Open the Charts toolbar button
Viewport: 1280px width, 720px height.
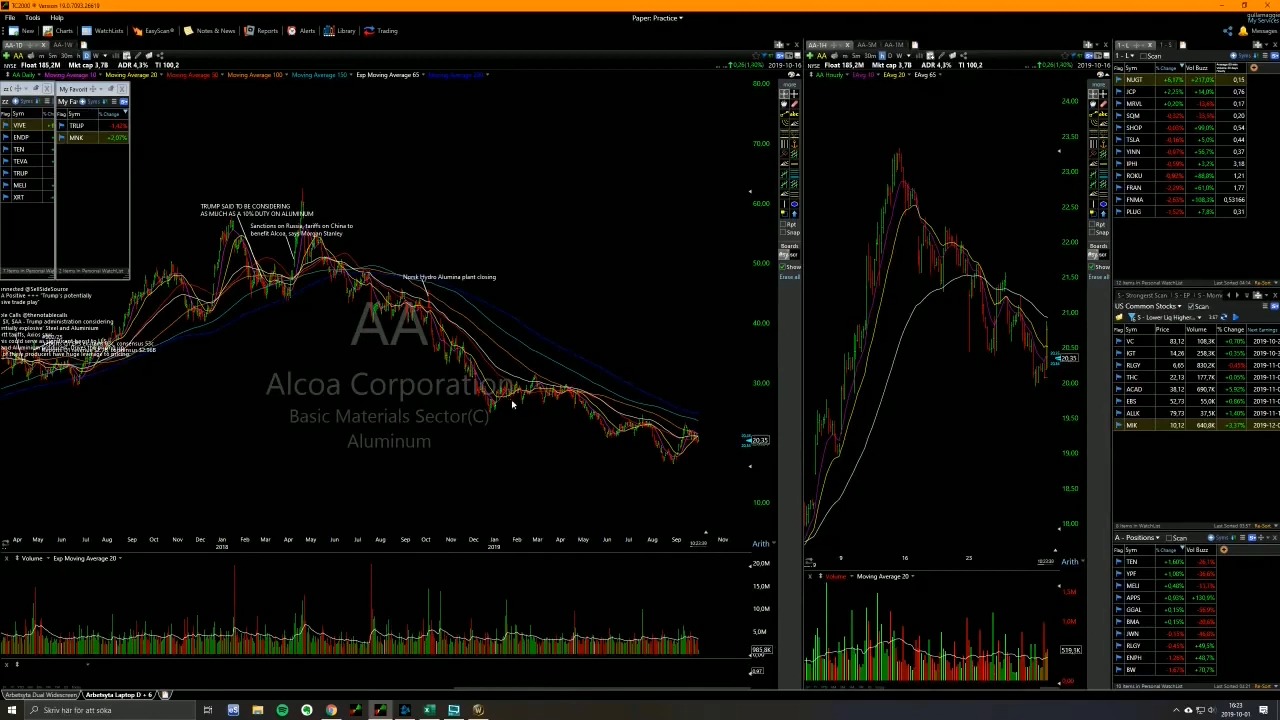[58, 30]
